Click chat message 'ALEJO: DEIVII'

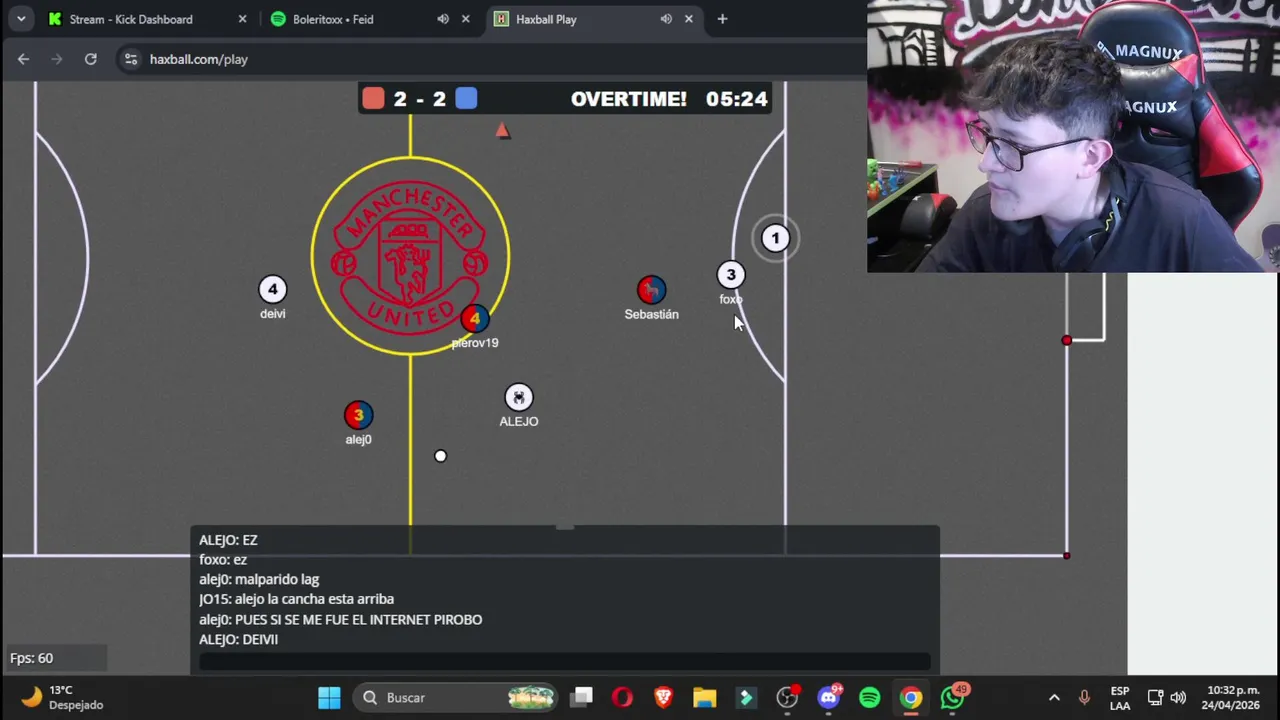(x=238, y=639)
